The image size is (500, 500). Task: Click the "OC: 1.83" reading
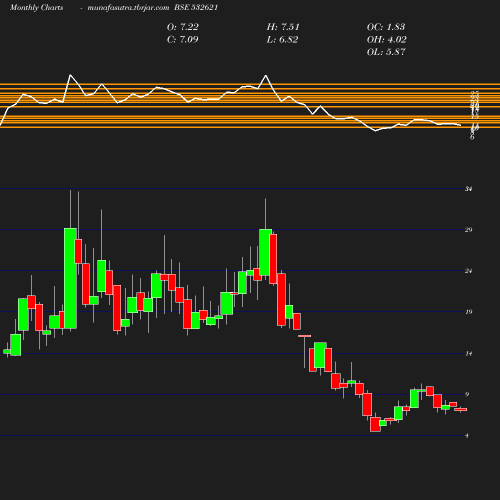[386, 27]
